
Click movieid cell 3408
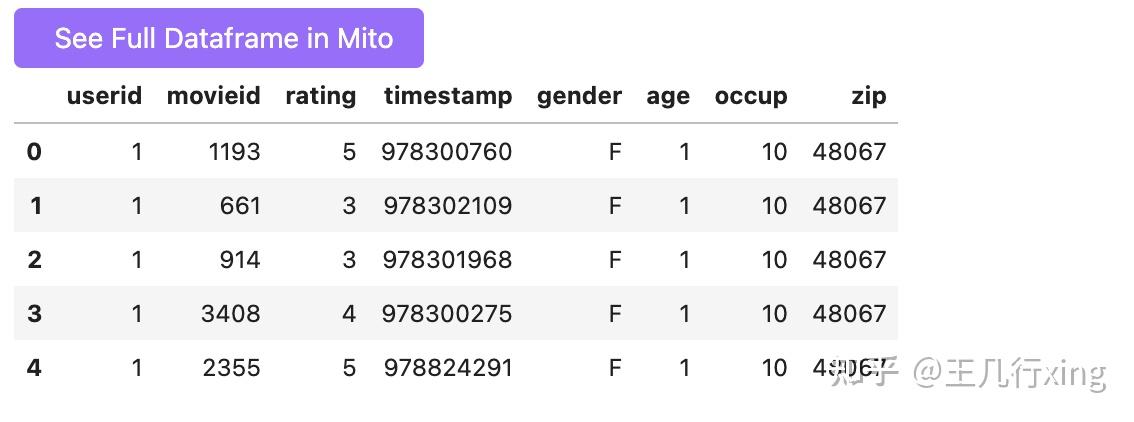(230, 314)
